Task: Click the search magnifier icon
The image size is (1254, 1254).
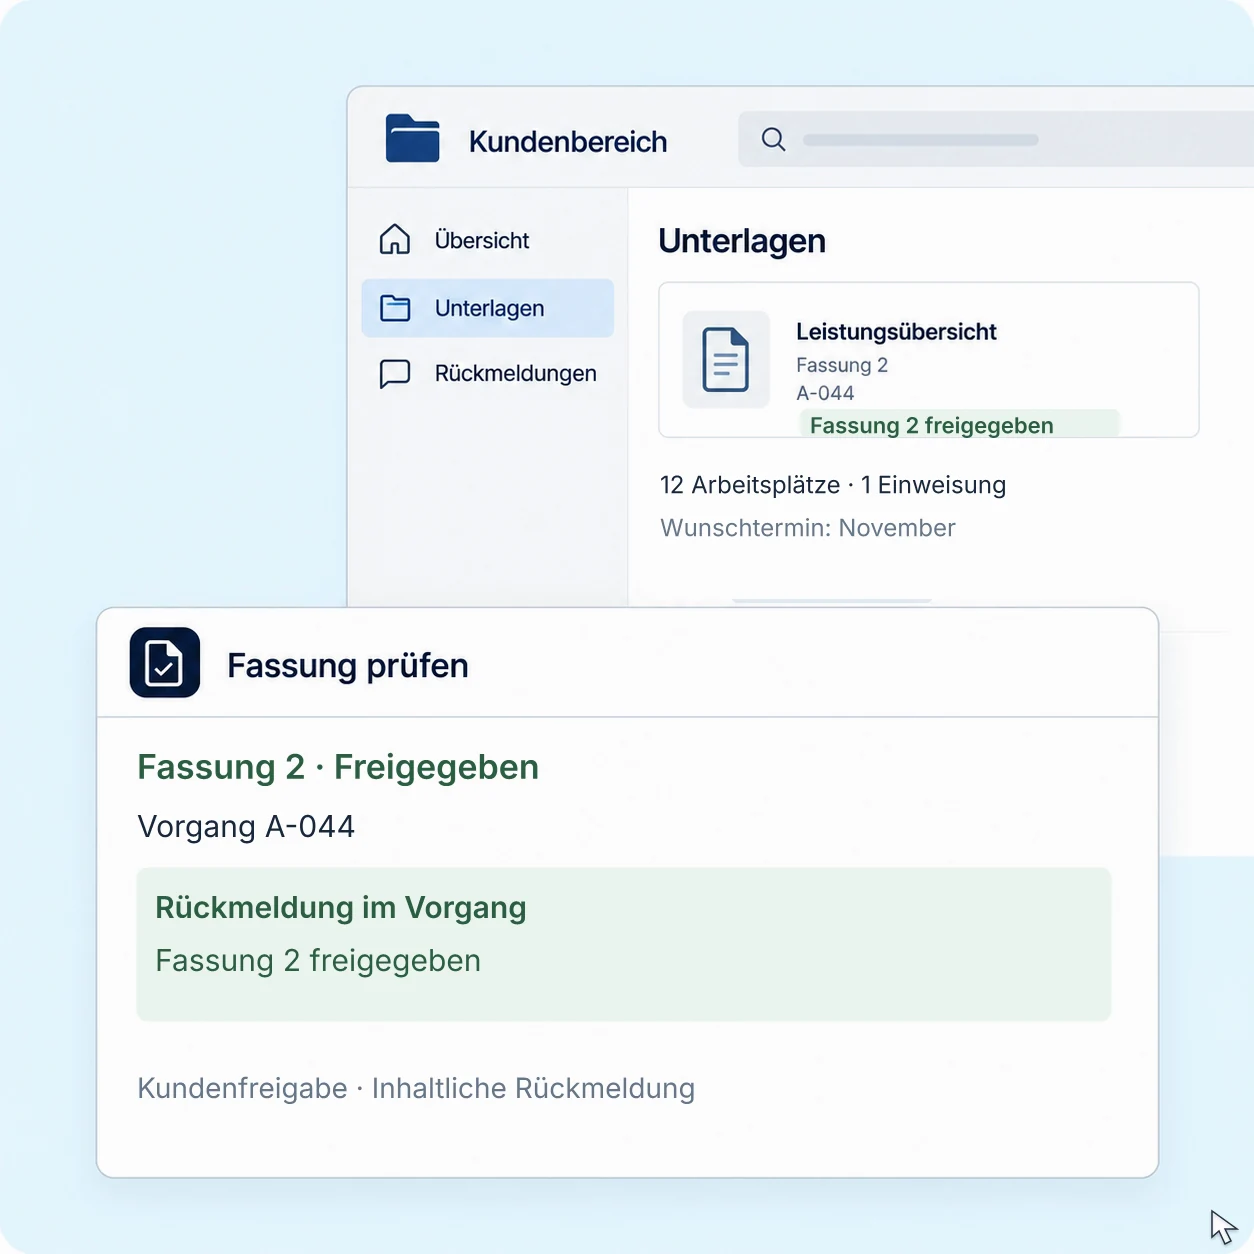Action: pyautogui.click(x=773, y=139)
